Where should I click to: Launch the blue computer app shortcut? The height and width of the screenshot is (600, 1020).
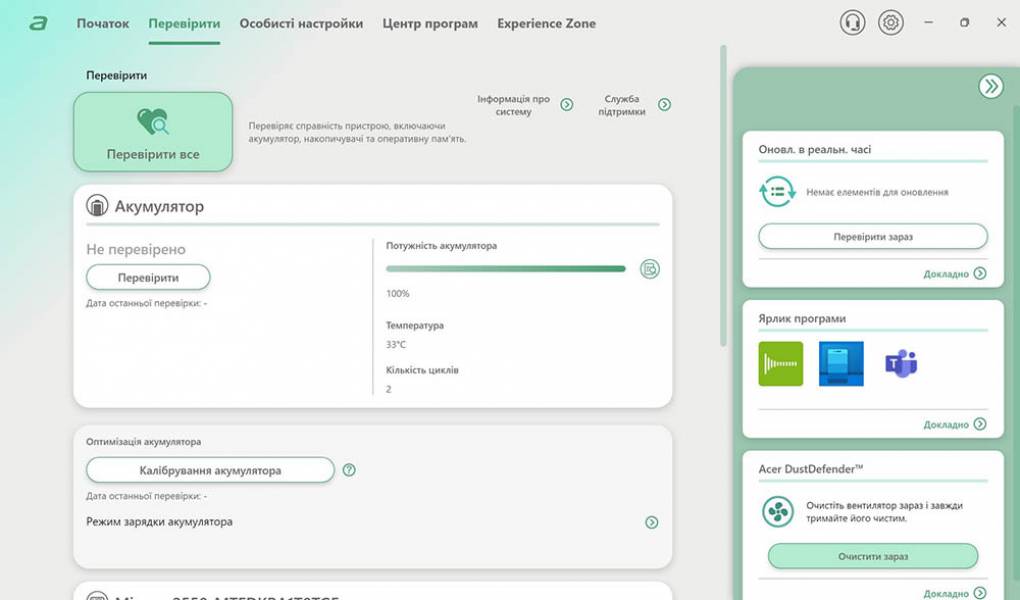(x=840, y=363)
